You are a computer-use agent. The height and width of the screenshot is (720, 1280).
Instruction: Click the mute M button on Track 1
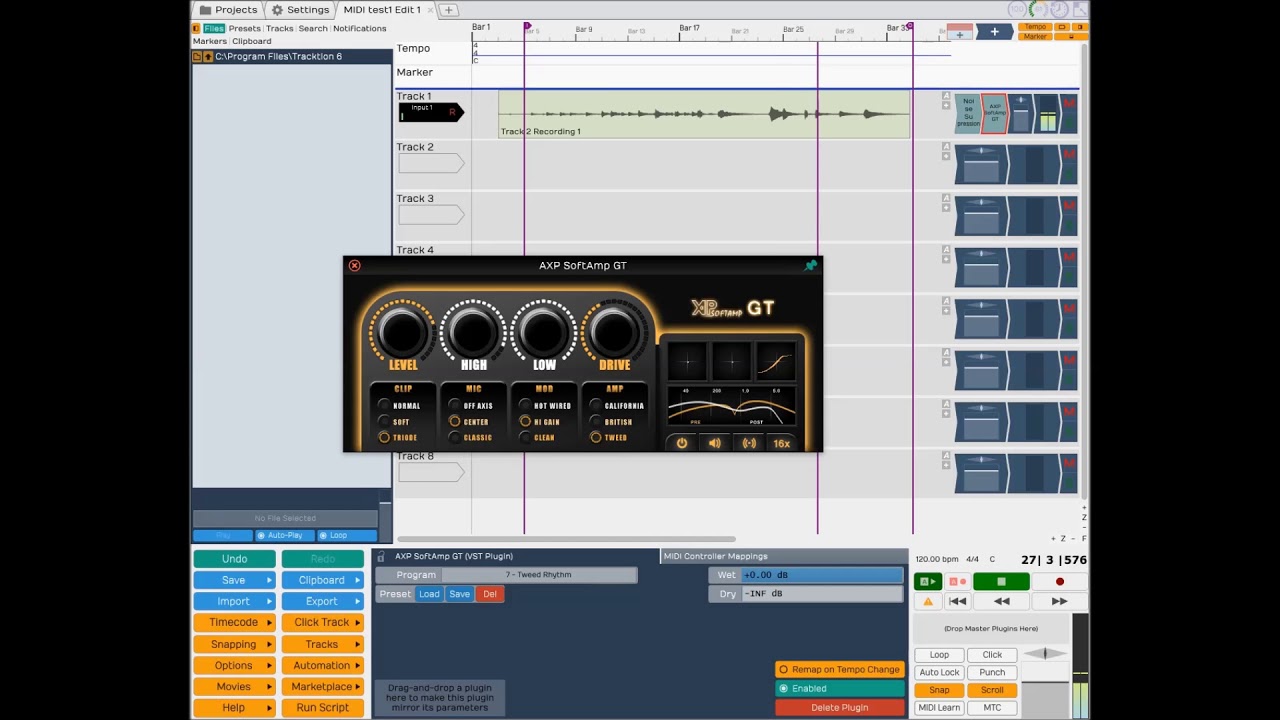tap(1069, 103)
